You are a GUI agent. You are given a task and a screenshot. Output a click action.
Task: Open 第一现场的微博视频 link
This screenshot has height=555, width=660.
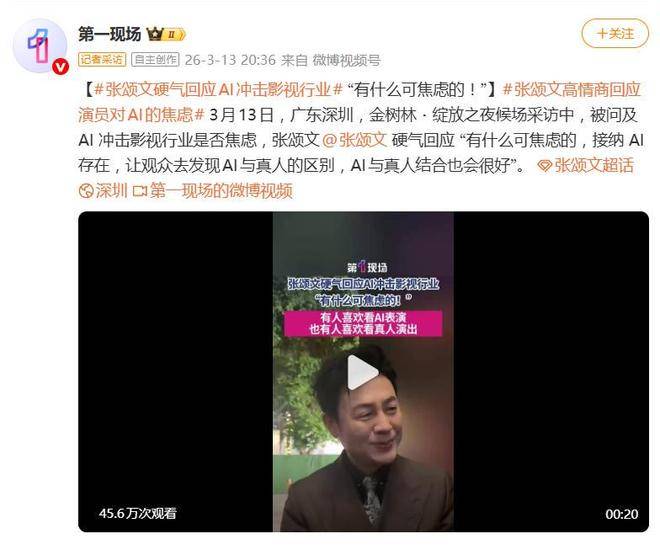click(x=221, y=191)
